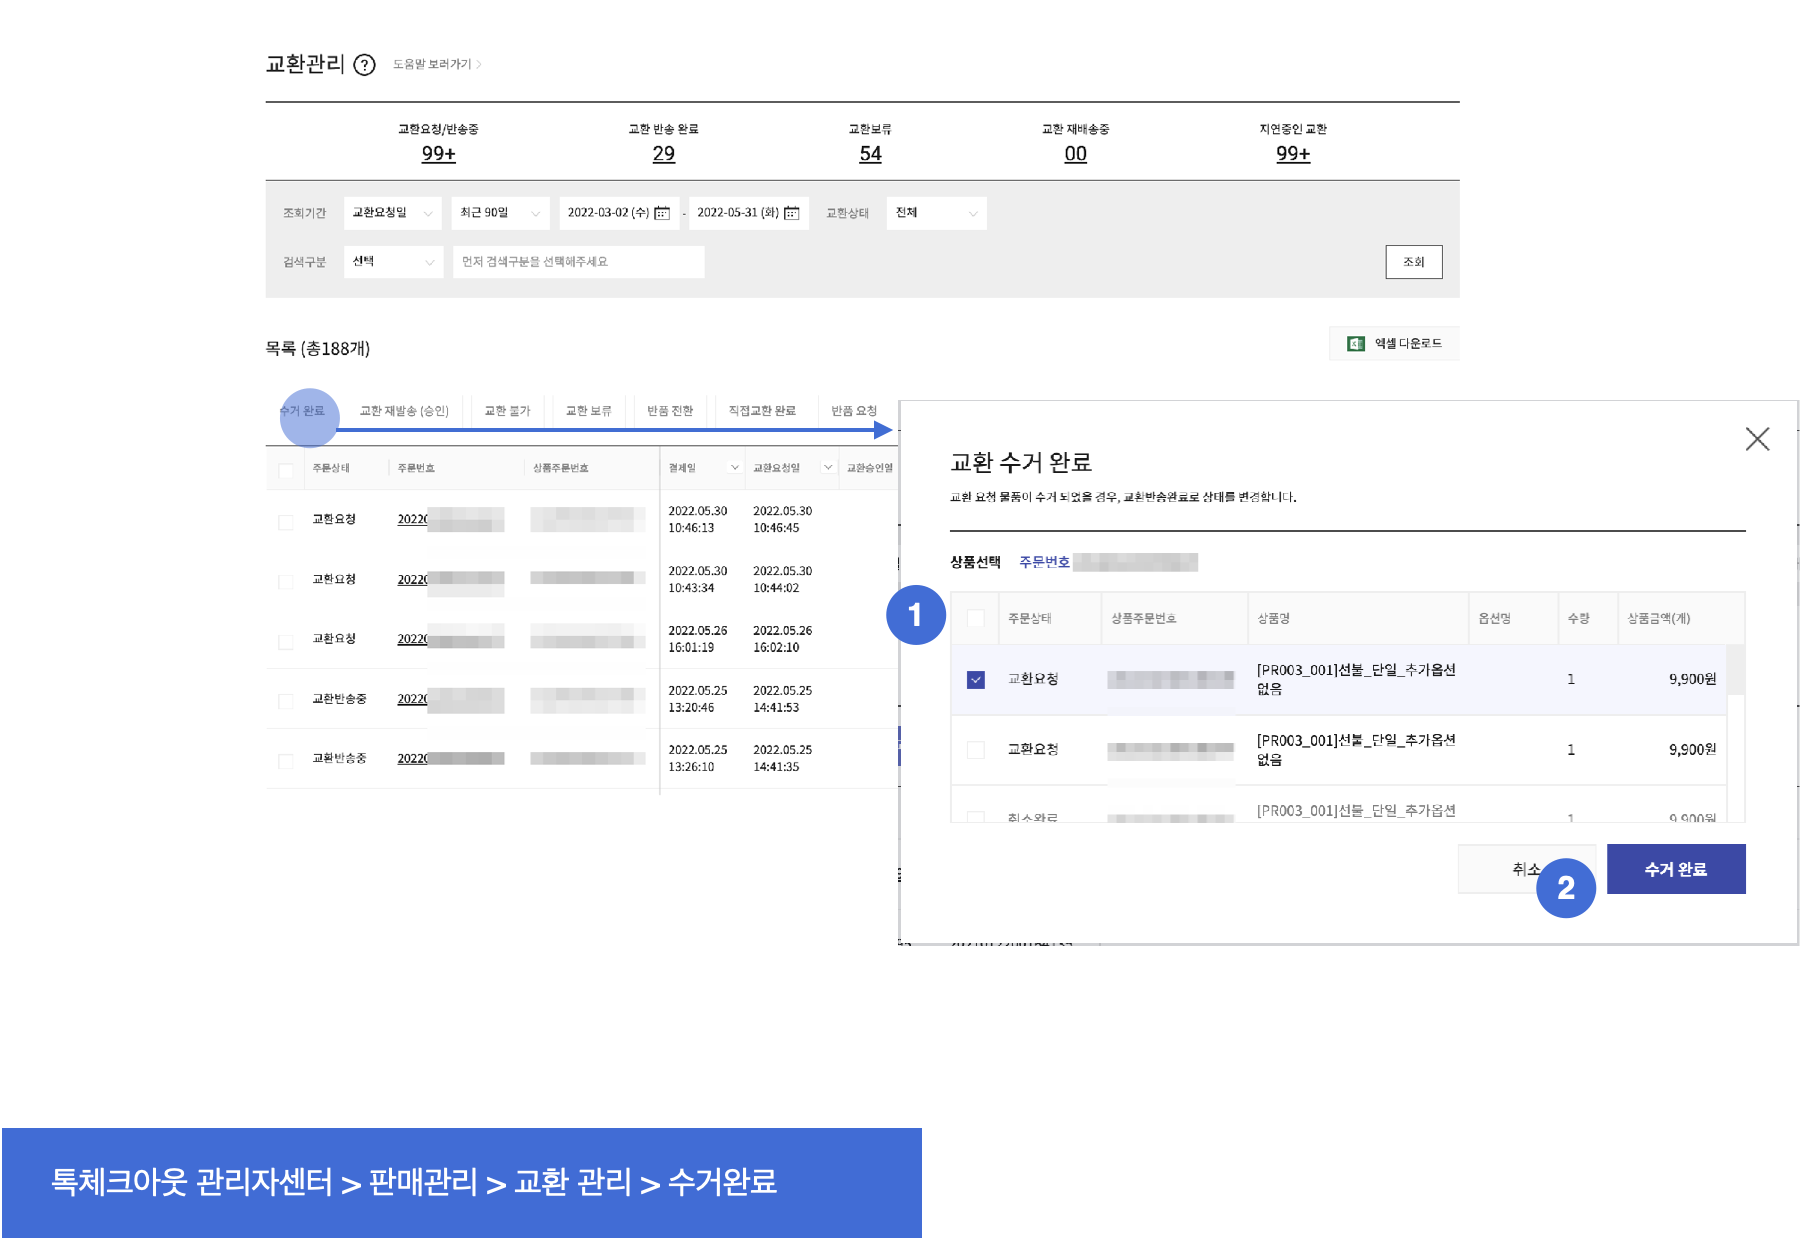Toggle select-all checkbox in dialog header
Image resolution: width=1800 pixels, height=1240 pixels.
pyautogui.click(x=976, y=619)
